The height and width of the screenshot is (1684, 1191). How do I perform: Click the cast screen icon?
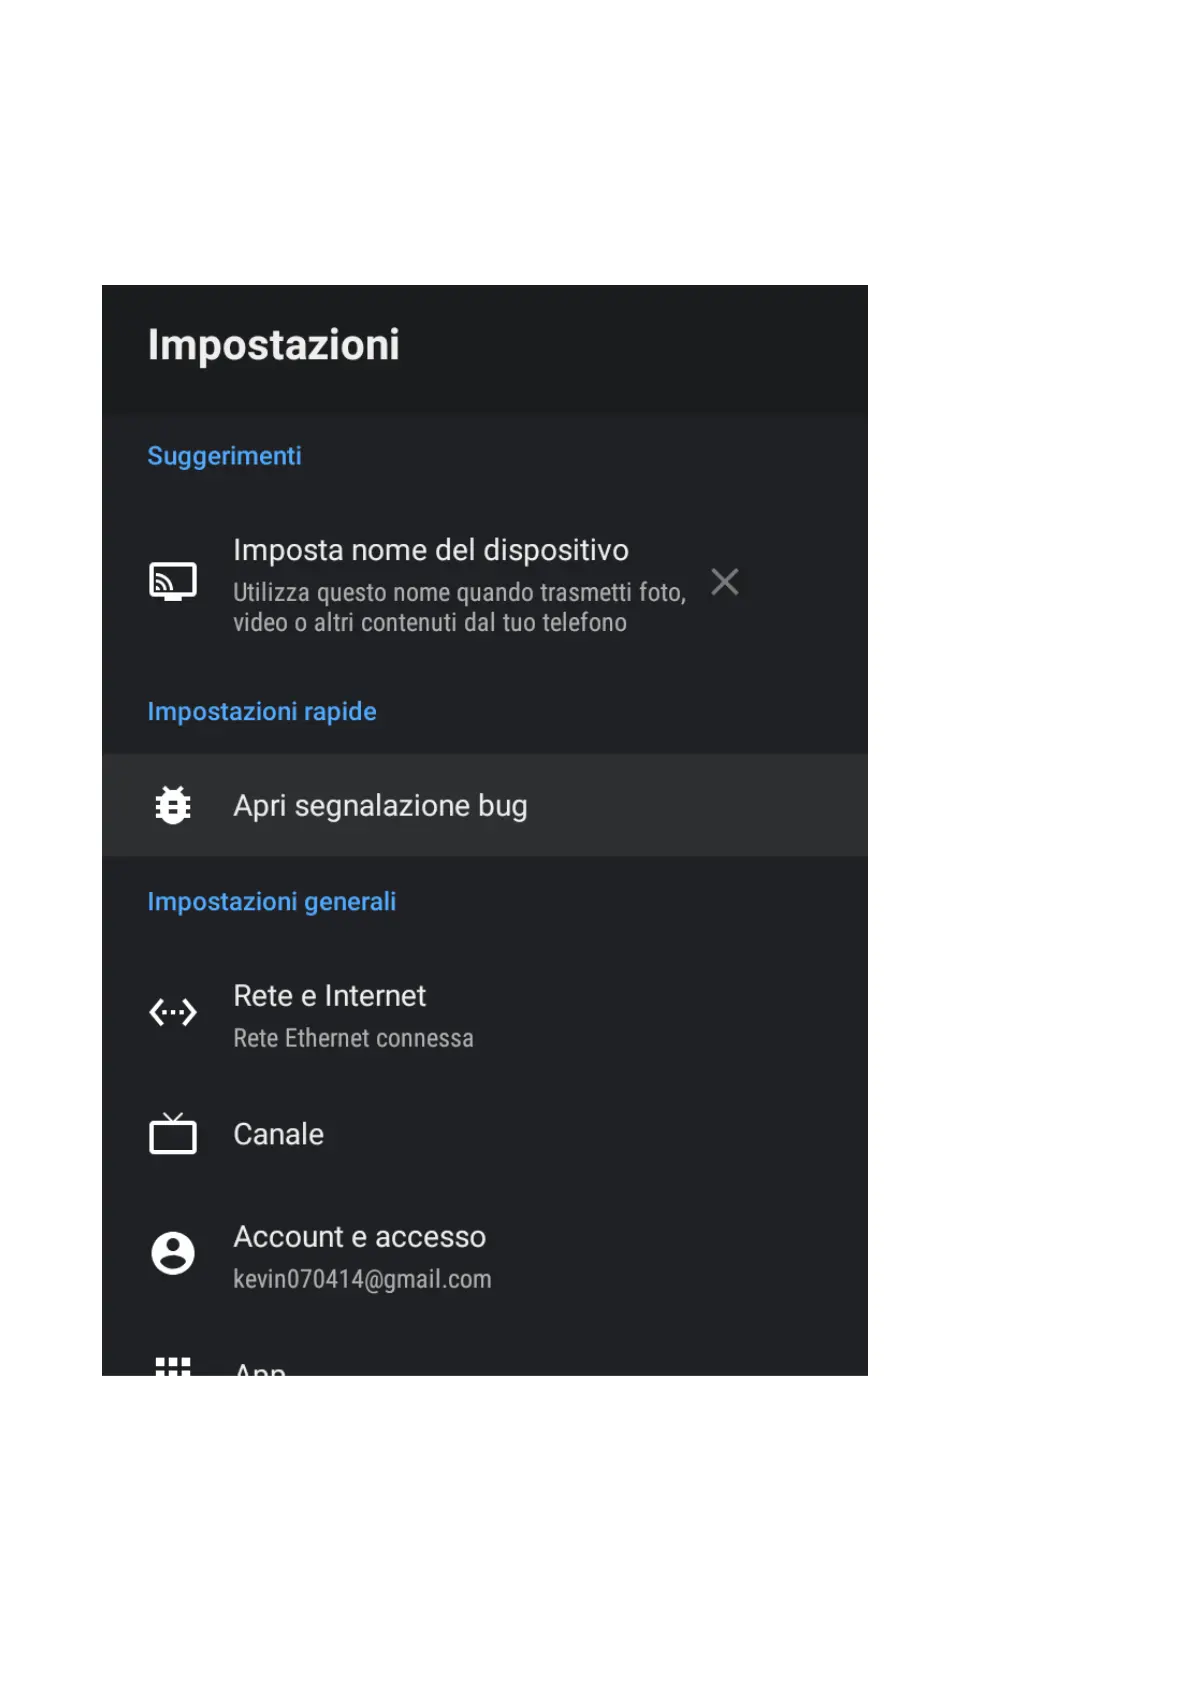click(172, 581)
